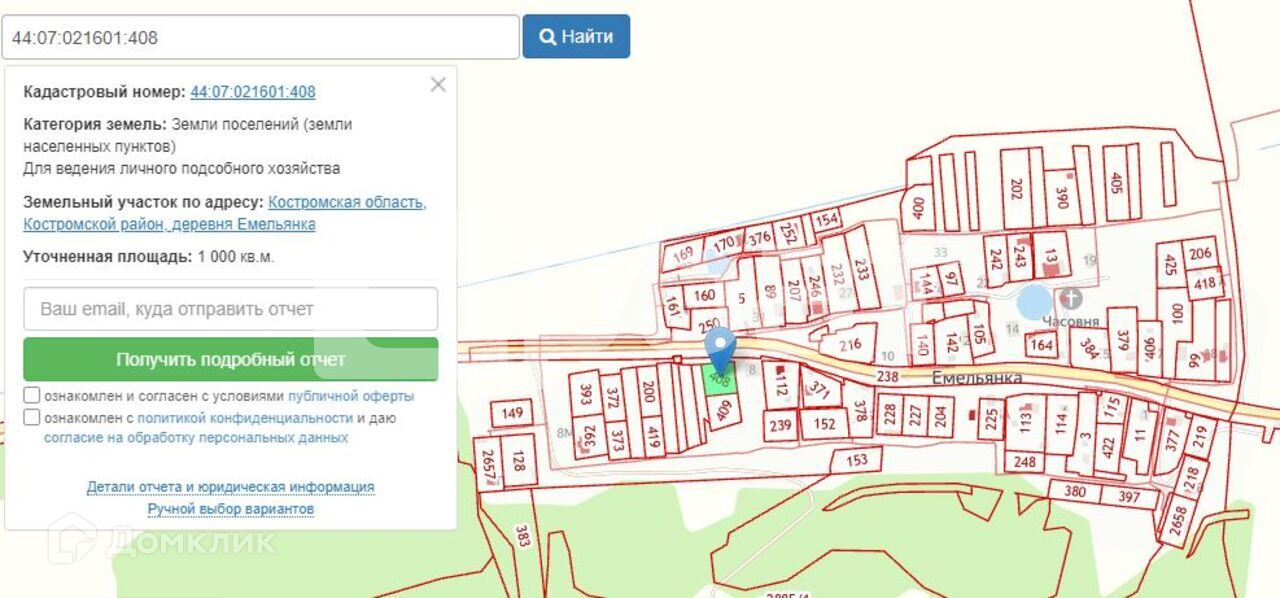Click the Часовня map label
Viewport: 1280px width, 598px height.
point(1071,321)
